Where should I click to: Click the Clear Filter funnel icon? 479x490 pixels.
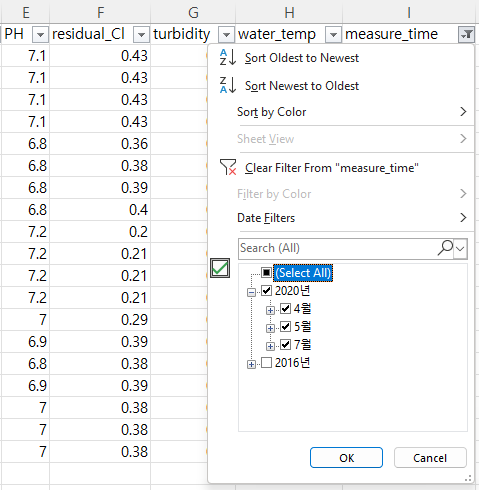(x=228, y=167)
